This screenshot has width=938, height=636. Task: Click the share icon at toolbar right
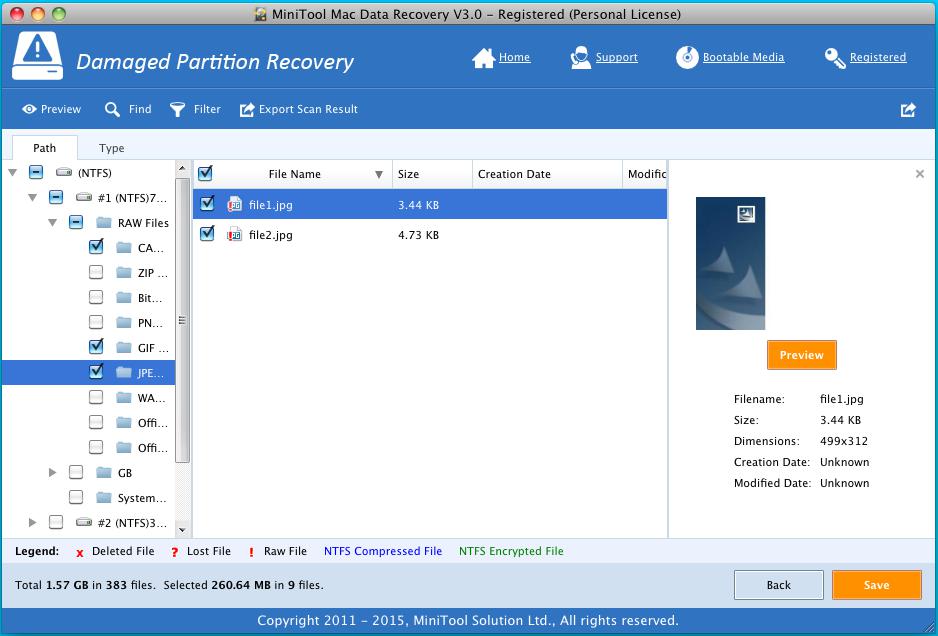908,109
